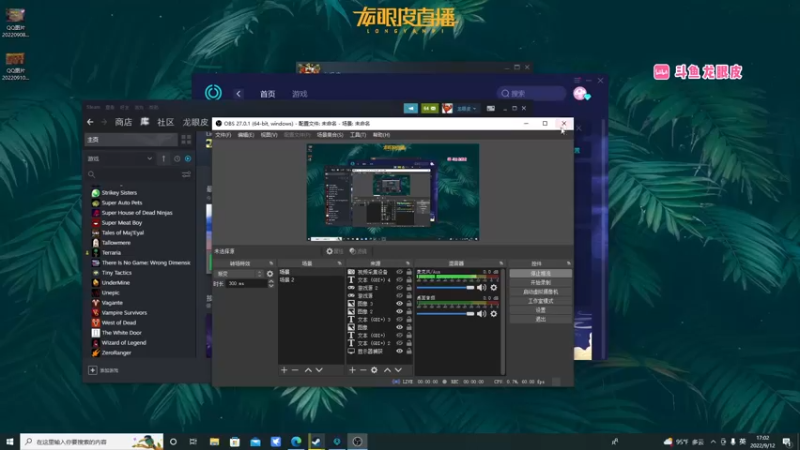Open the Steam account name dropdown

click(466, 108)
